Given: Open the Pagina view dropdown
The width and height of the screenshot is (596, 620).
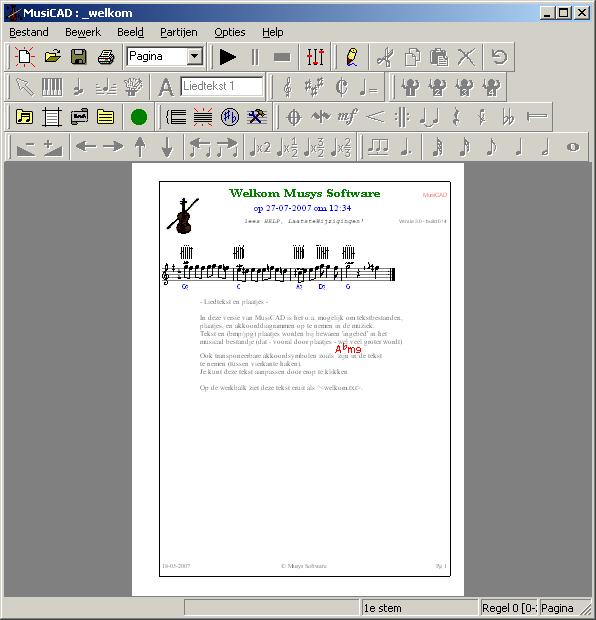Looking at the screenshot, I should (x=195, y=57).
